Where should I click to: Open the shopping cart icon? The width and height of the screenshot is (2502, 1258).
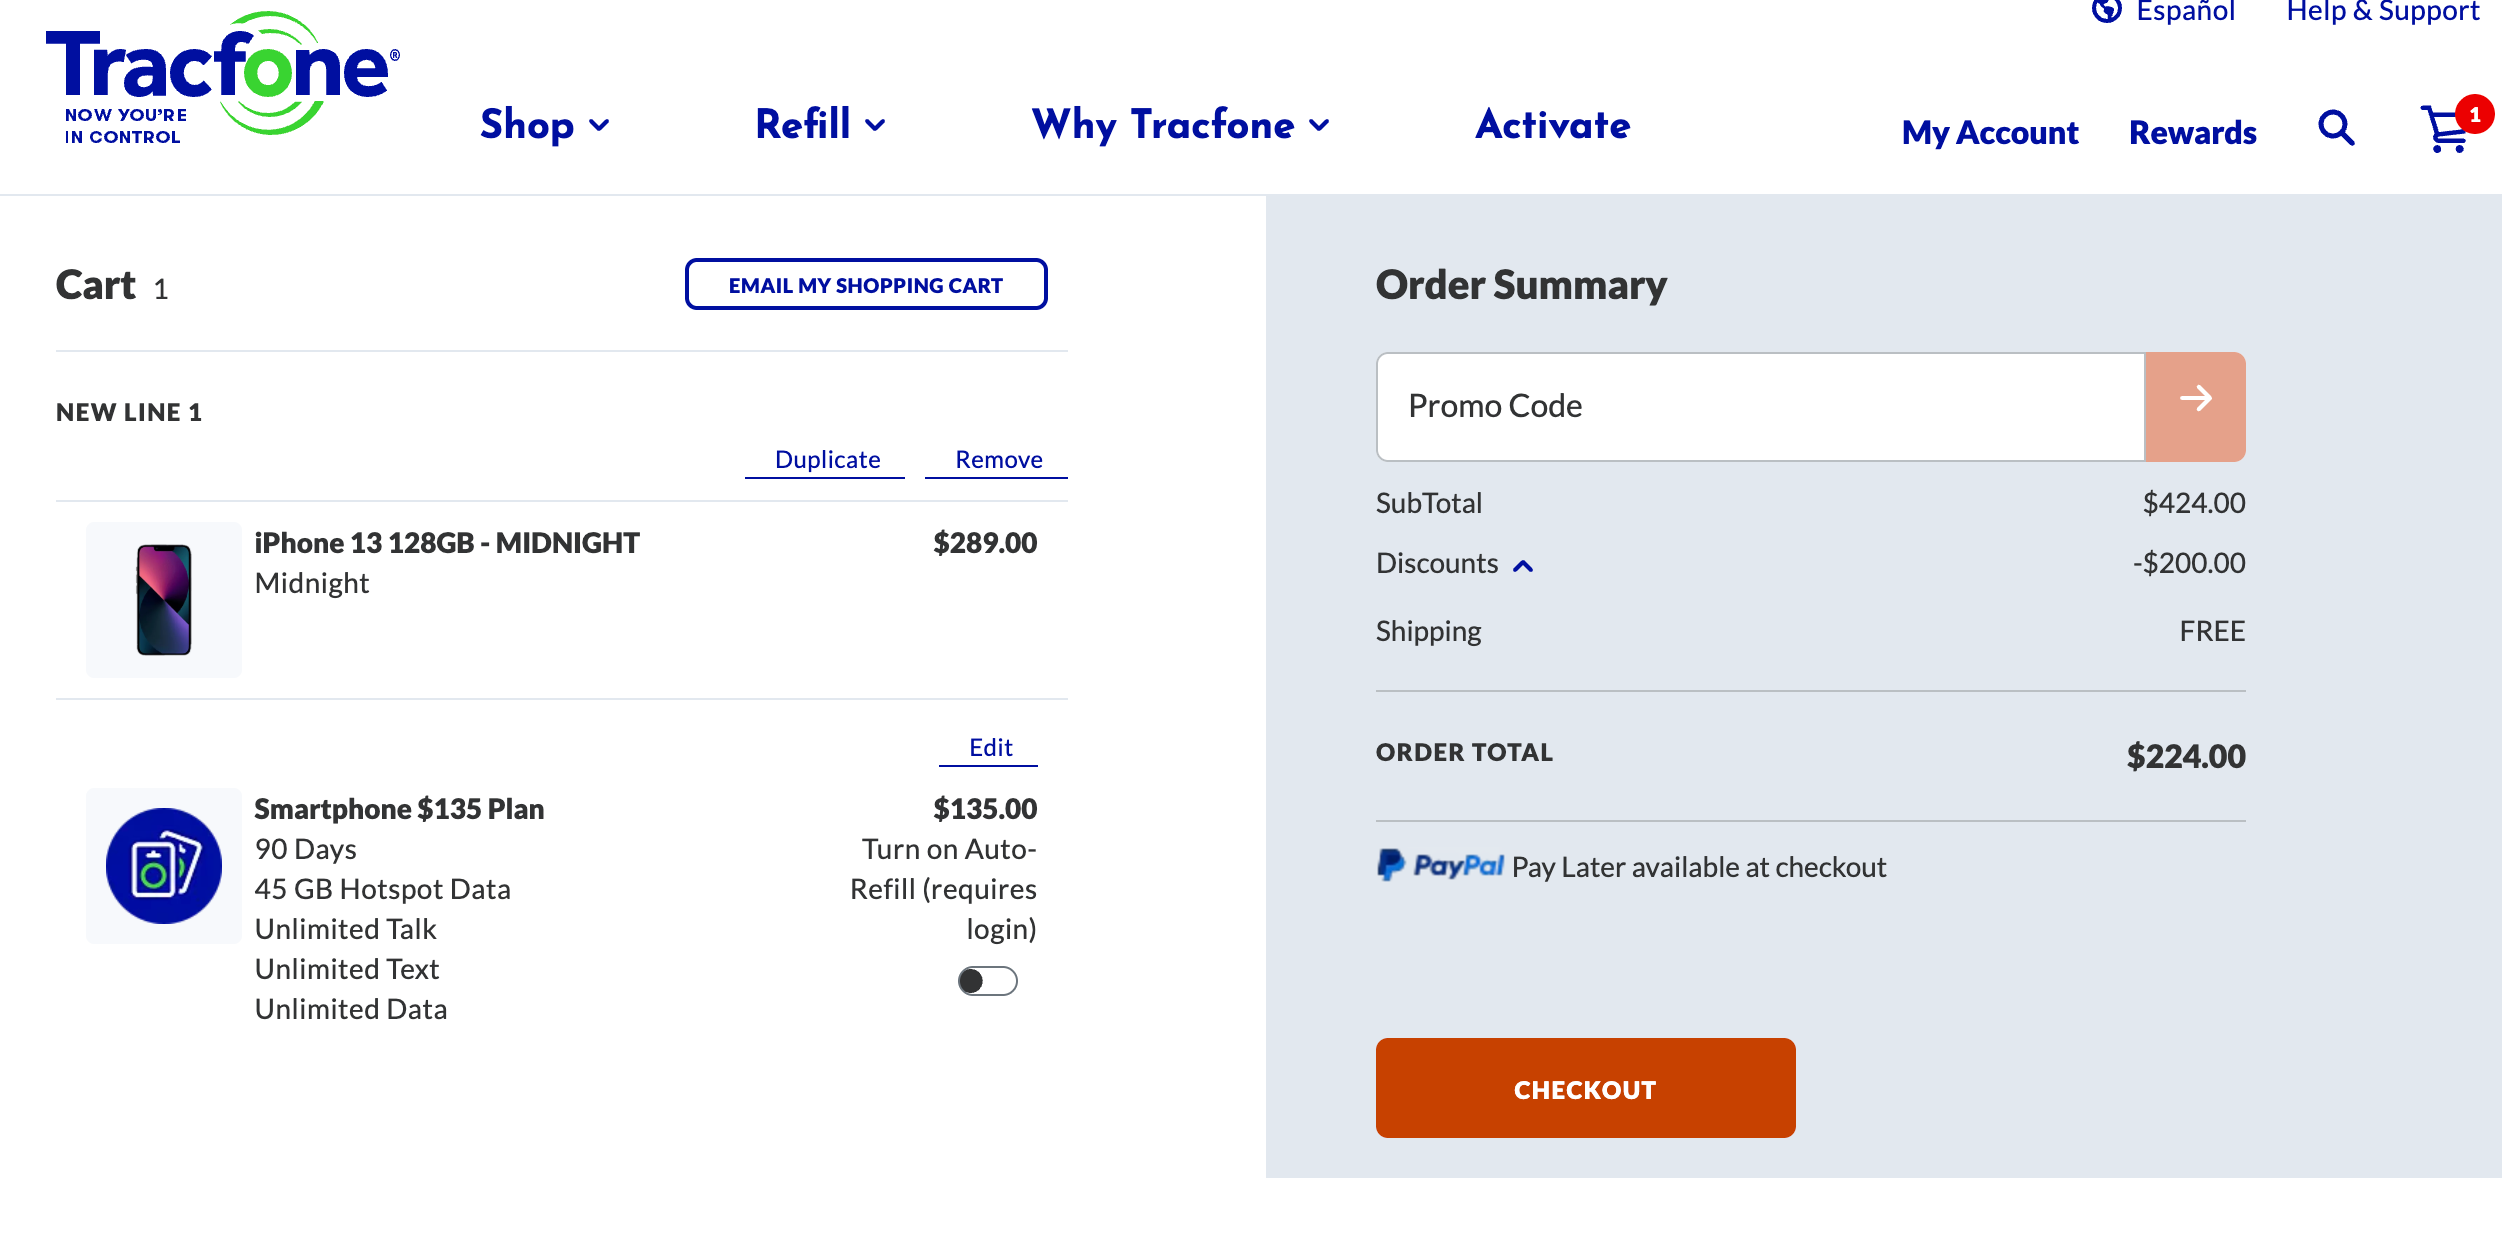click(2446, 130)
